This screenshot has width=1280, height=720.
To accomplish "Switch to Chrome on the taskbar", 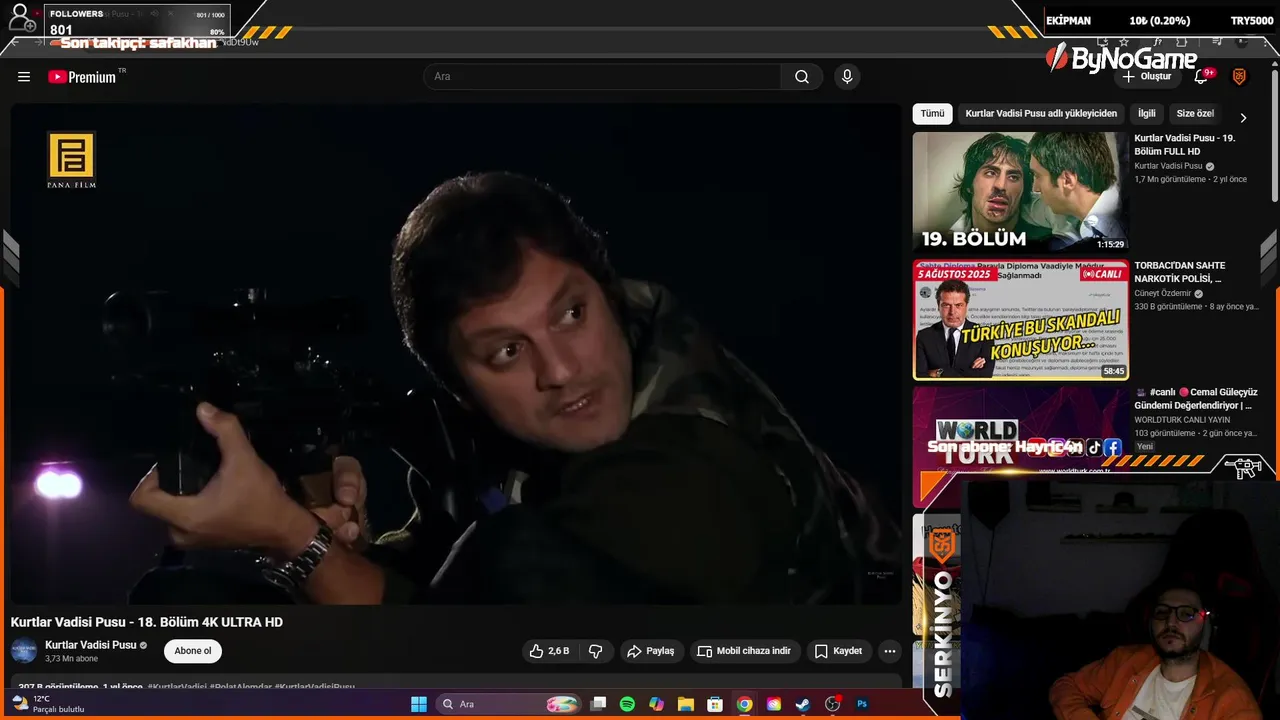I will point(744,704).
